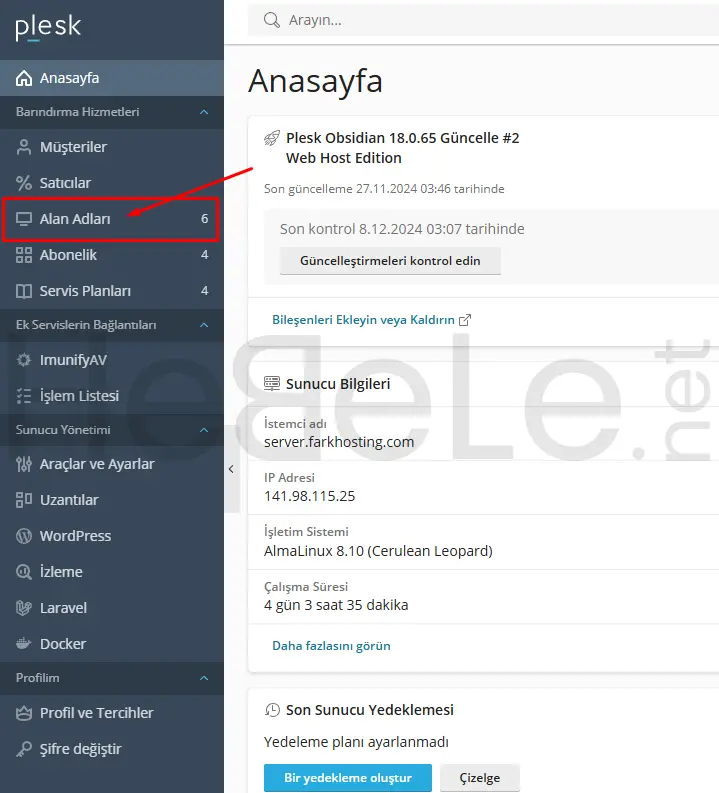
Task: Click the Çizelge button
Action: [479, 778]
